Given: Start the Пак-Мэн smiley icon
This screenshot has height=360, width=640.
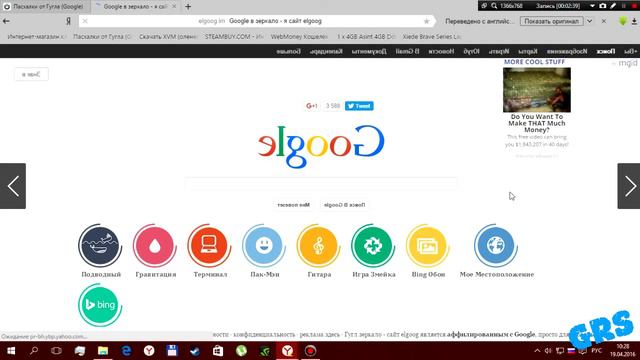Looking at the screenshot, I should point(264,246).
